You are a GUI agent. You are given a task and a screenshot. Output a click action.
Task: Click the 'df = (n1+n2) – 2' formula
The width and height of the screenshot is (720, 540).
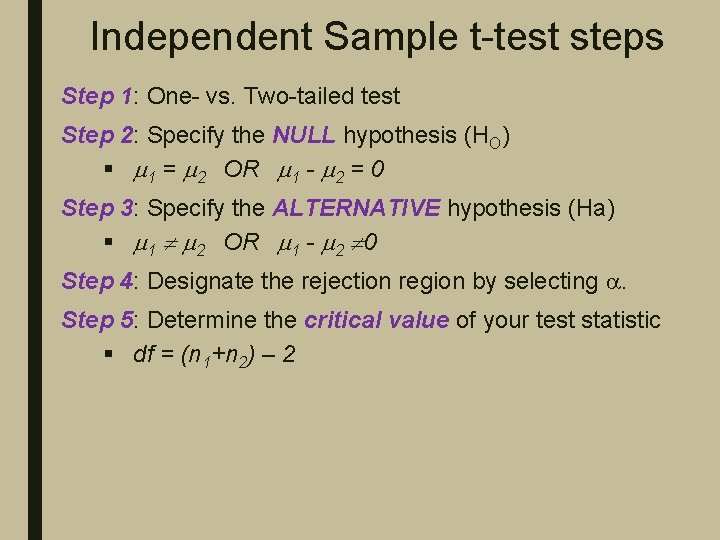213,355
